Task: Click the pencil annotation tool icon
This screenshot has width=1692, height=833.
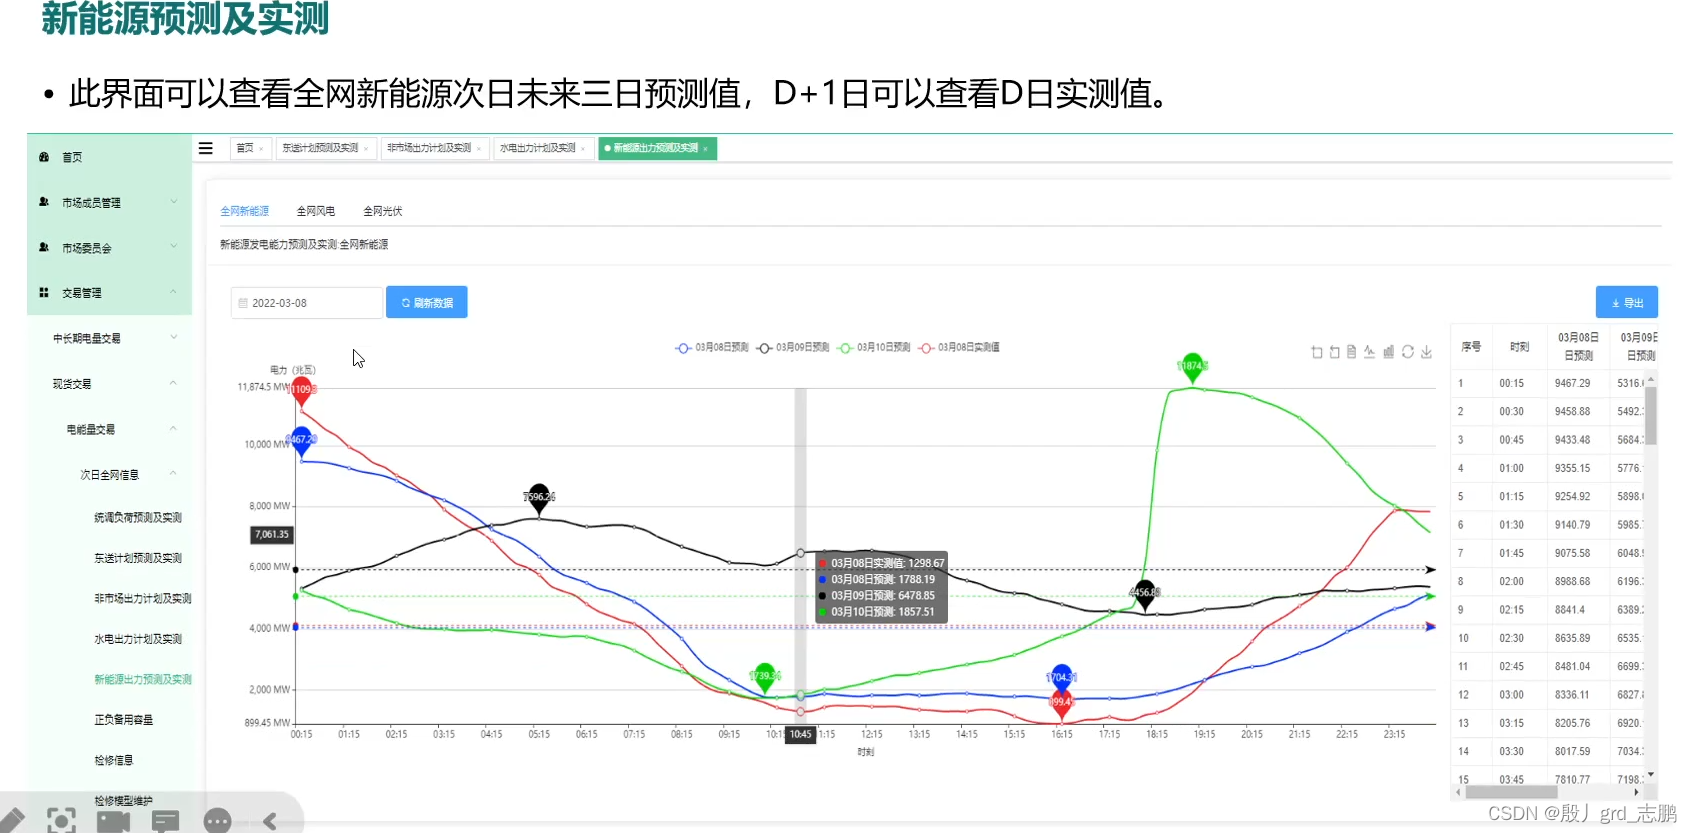Action: [x=12, y=820]
